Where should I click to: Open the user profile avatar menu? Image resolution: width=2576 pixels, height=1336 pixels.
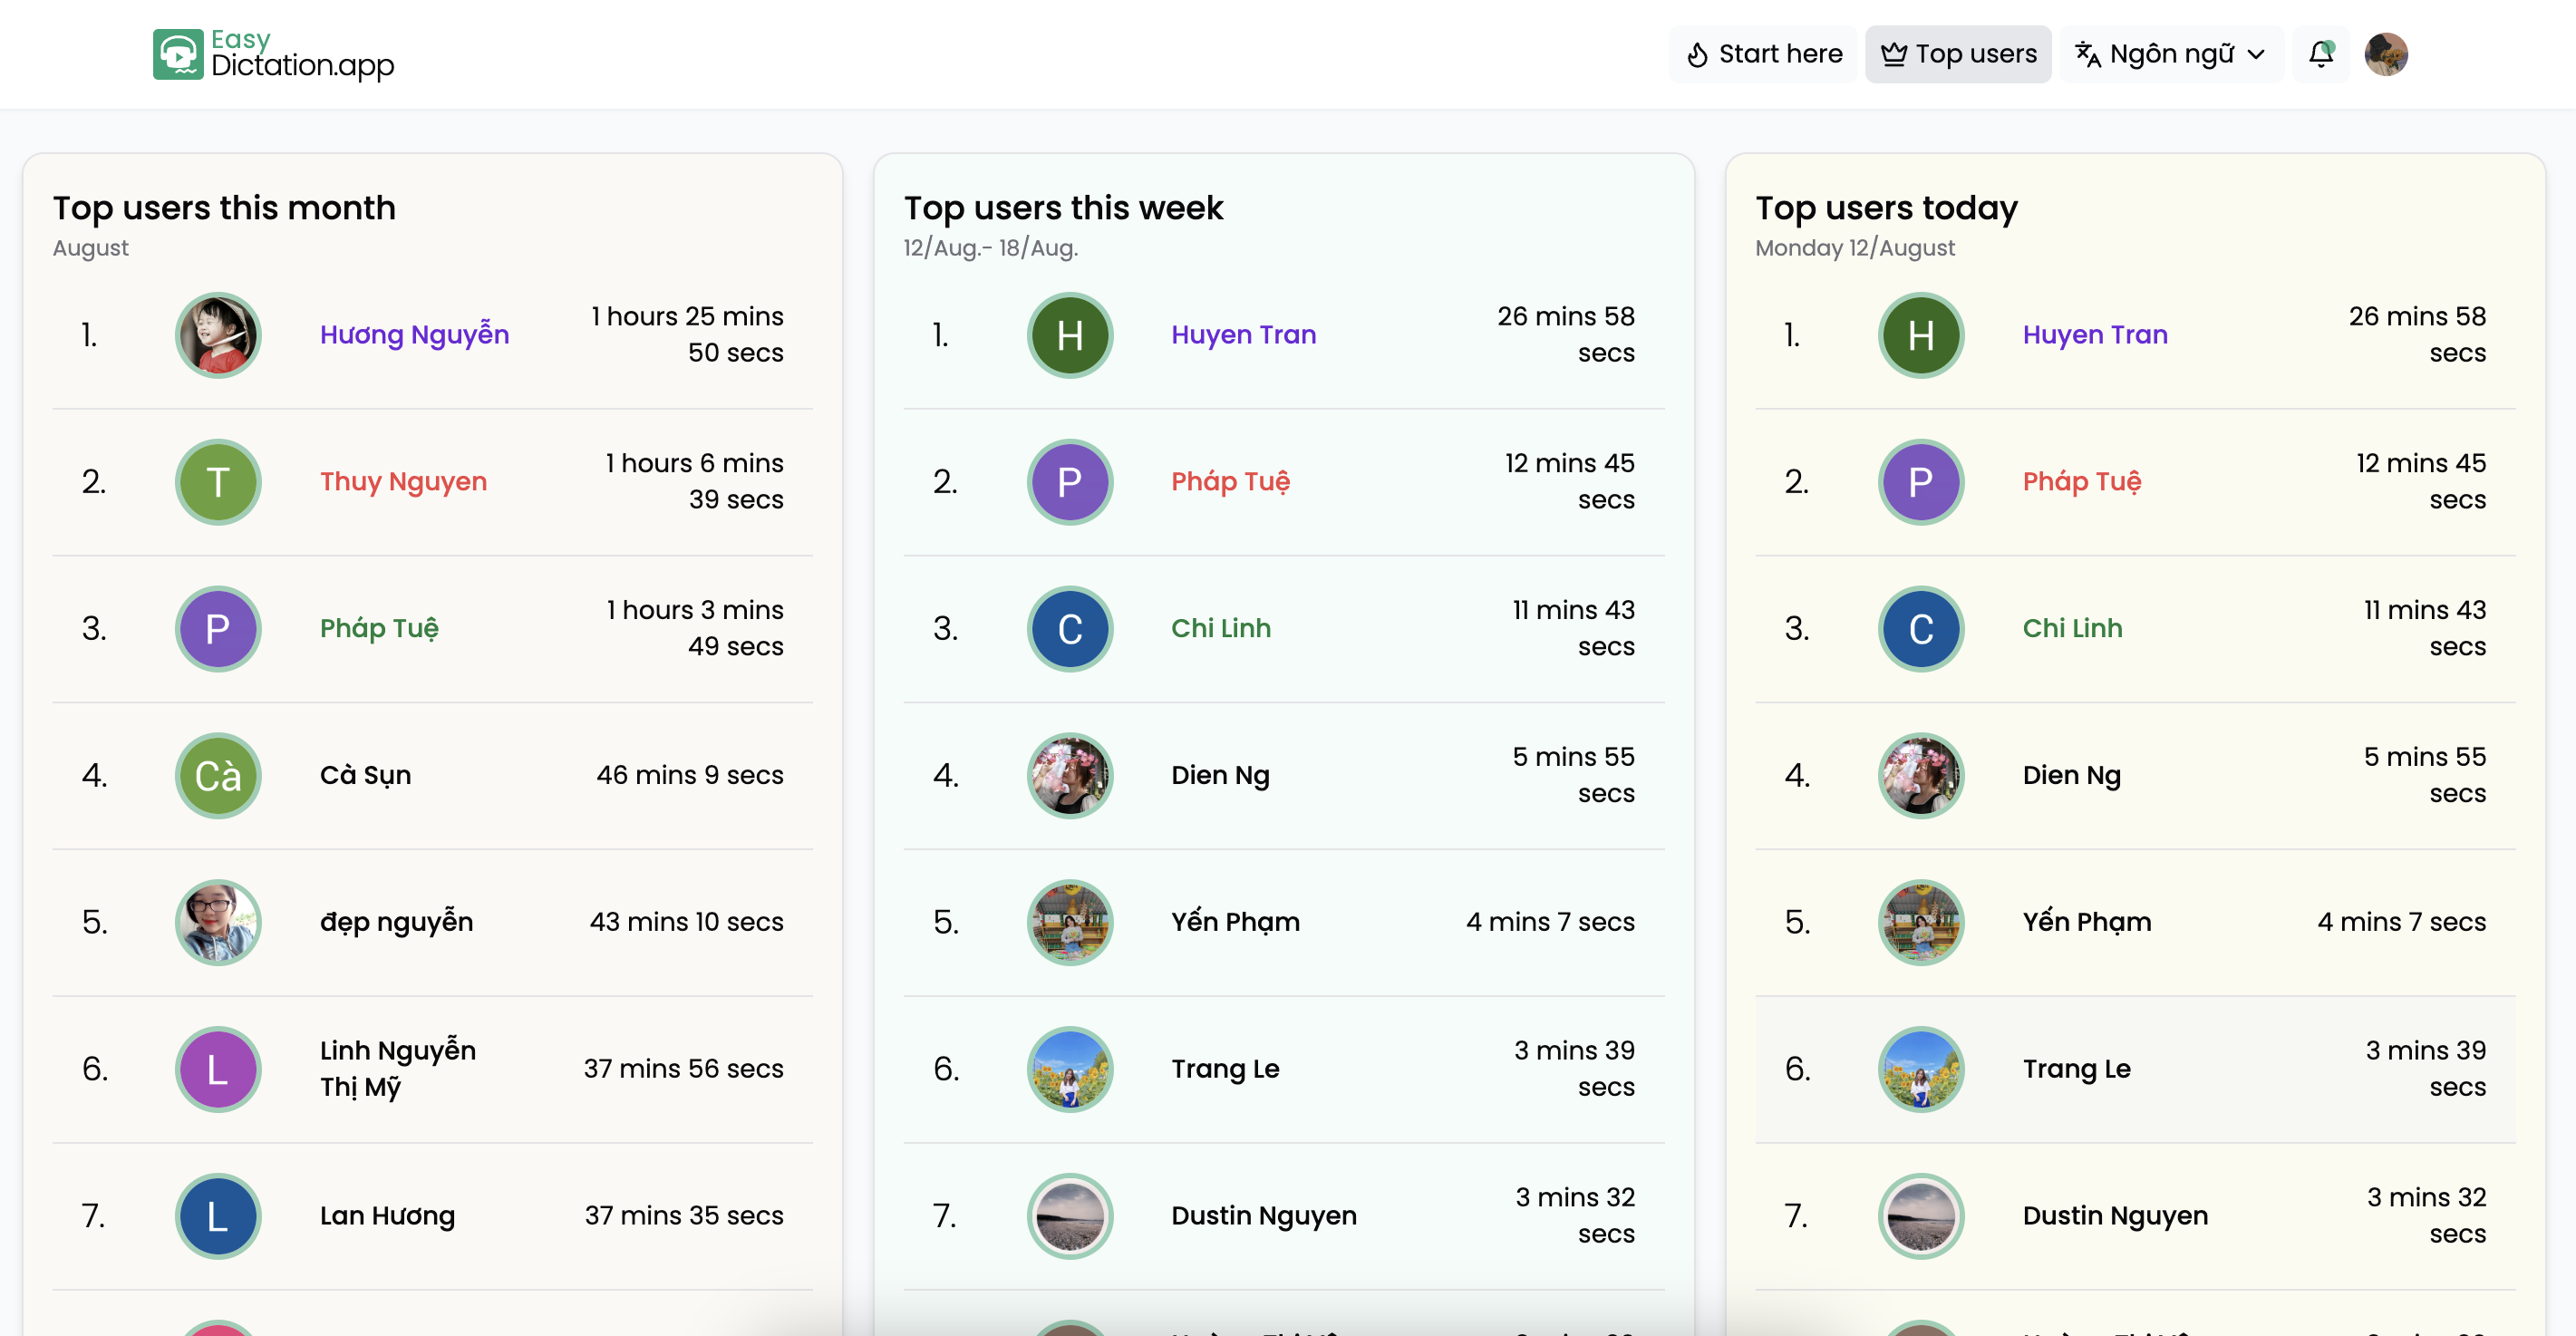coord(2385,54)
